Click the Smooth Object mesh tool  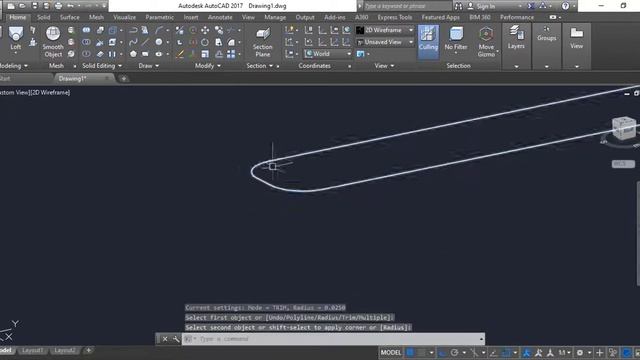(x=53, y=42)
